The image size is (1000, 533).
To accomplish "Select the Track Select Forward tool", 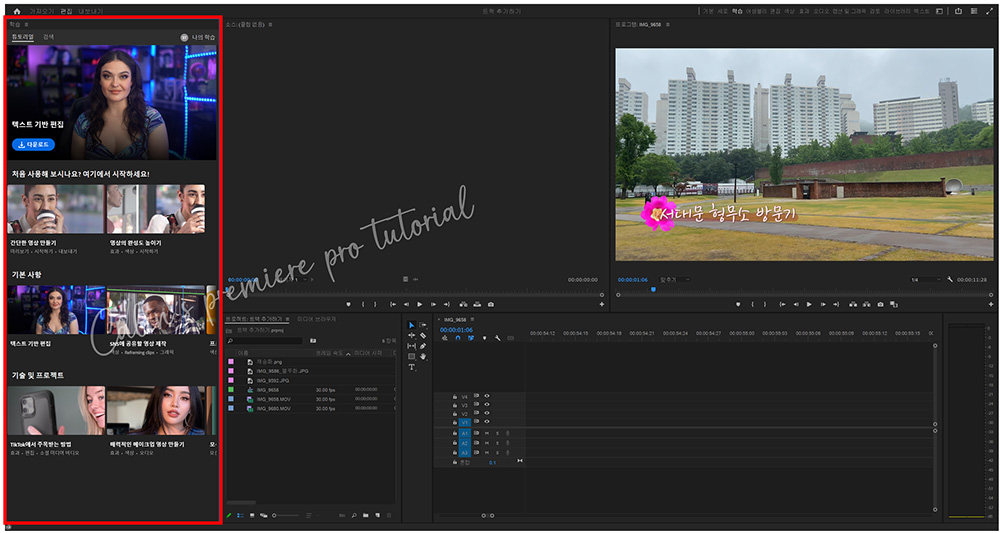I will [x=423, y=325].
